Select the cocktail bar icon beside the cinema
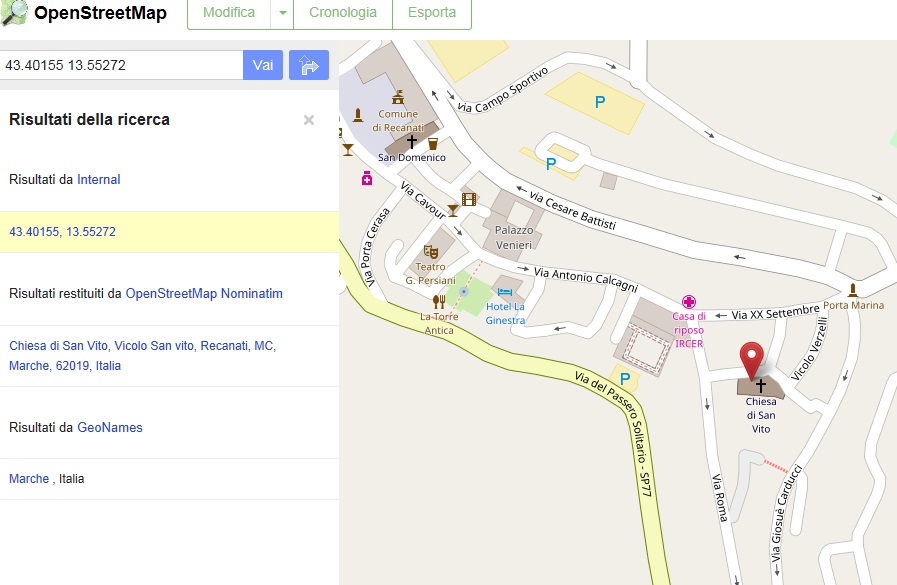 pyautogui.click(x=453, y=210)
